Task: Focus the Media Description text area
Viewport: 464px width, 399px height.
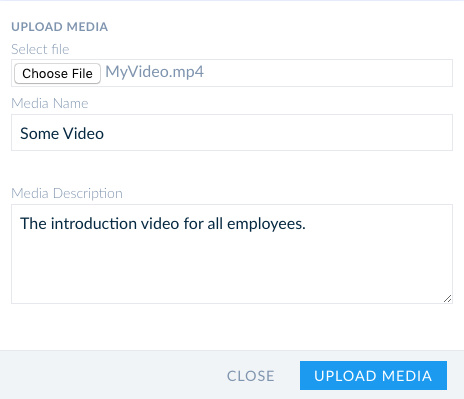Action: click(232, 254)
